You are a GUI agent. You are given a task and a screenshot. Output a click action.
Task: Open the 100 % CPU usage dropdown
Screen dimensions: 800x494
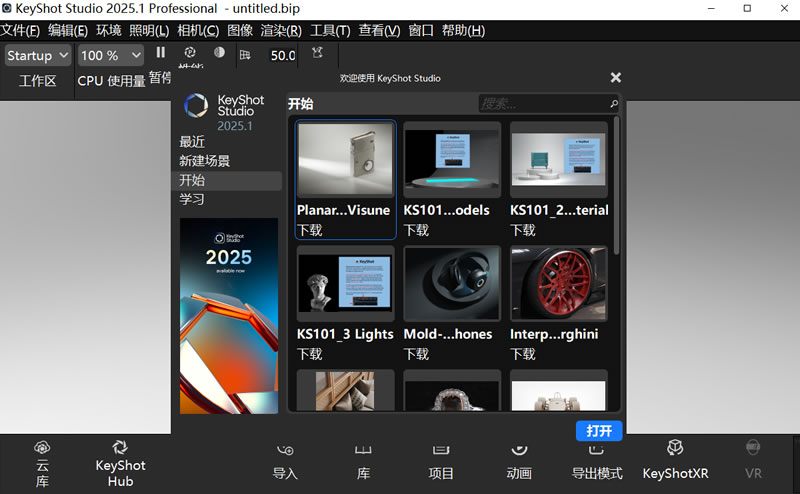point(110,56)
